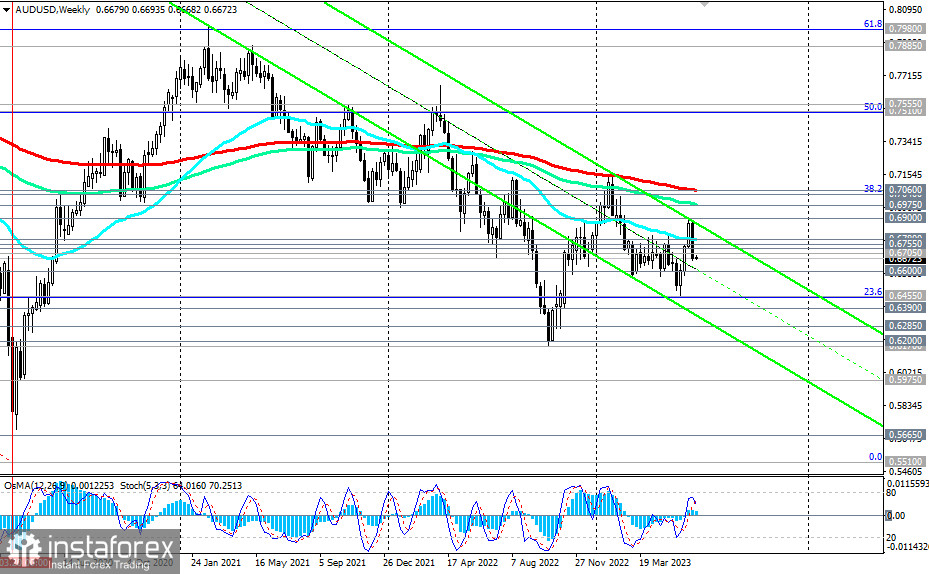Viewport: 929px width, 574px height.
Task: Click the 0.70600 price level tag
Action: [905, 190]
